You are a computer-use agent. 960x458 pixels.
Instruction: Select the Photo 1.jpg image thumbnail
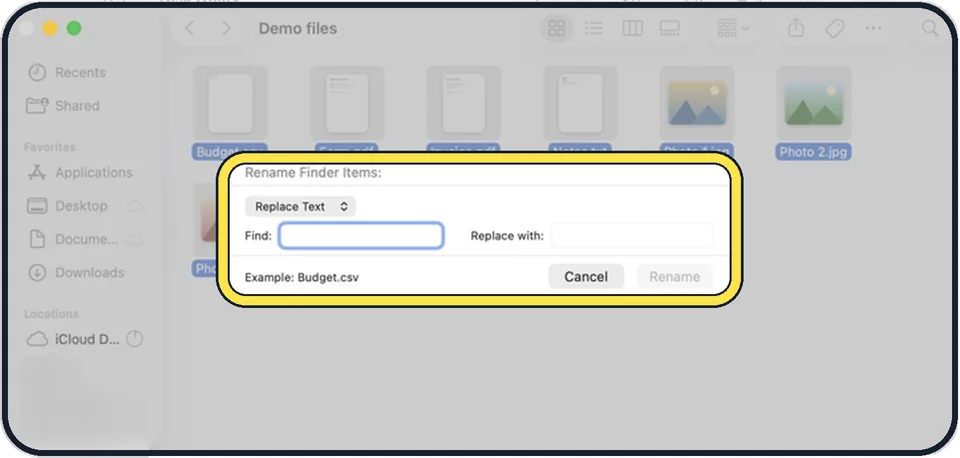point(697,103)
